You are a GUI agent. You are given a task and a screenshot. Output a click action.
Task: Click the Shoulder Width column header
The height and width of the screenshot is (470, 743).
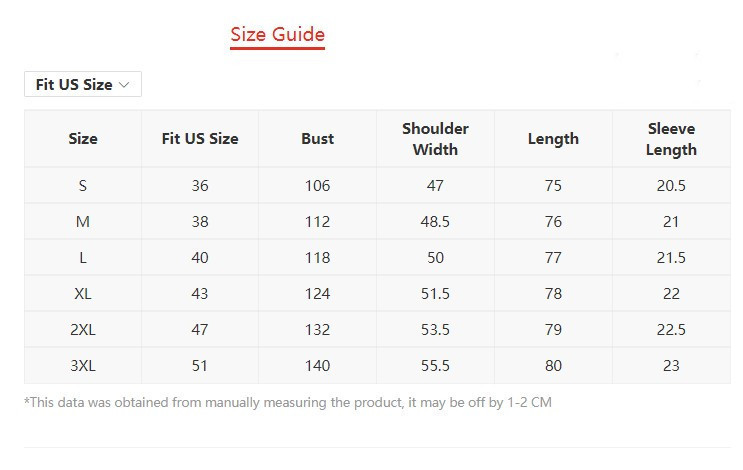pyautogui.click(x=435, y=139)
